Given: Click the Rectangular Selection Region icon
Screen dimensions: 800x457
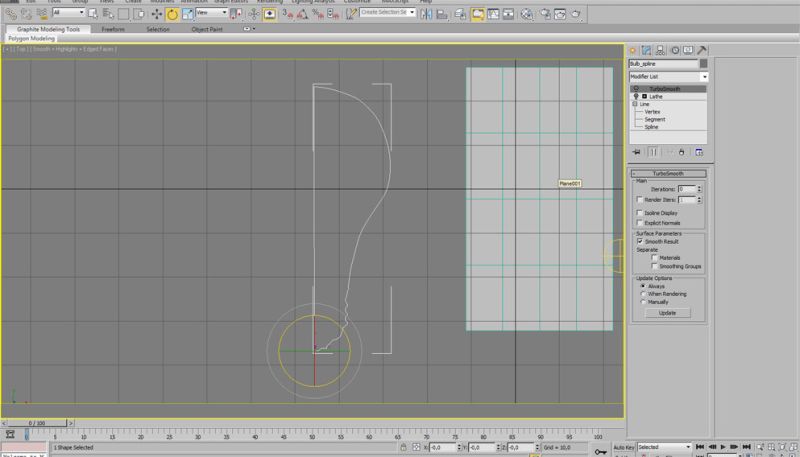Looking at the screenshot, I should click(123, 14).
